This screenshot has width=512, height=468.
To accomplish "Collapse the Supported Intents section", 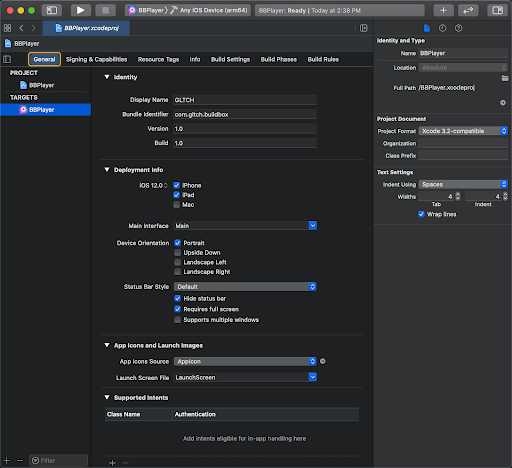I will pyautogui.click(x=107, y=397).
